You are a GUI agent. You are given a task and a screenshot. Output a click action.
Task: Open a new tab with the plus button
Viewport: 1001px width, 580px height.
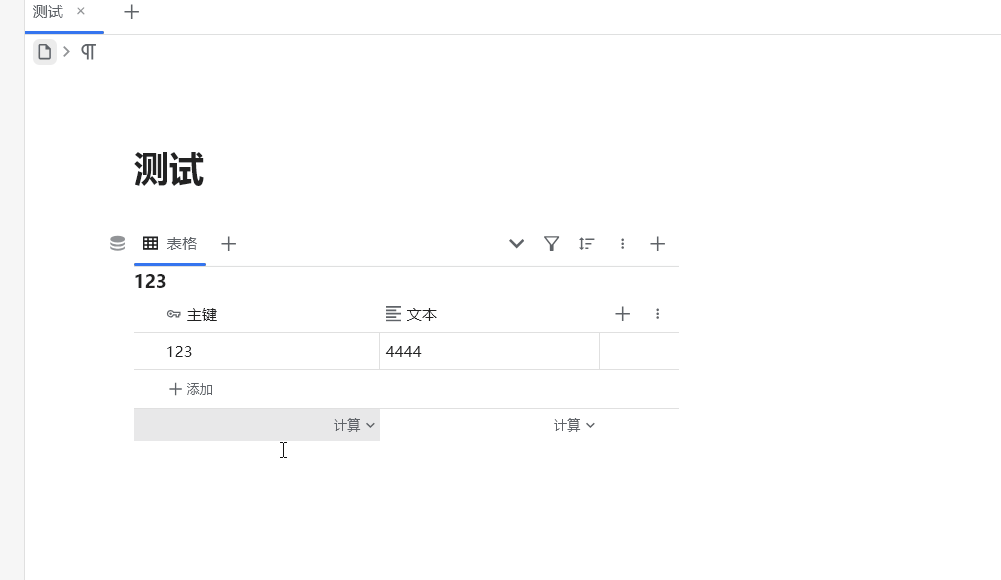pos(132,12)
